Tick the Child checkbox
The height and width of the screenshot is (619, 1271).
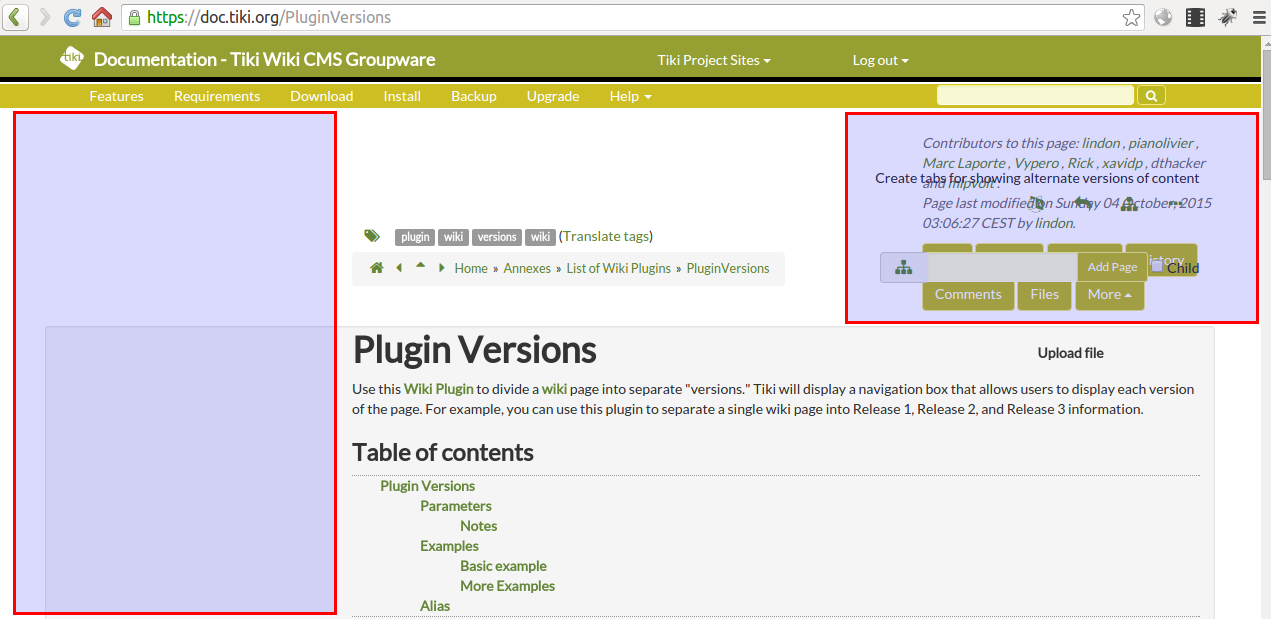1157,266
